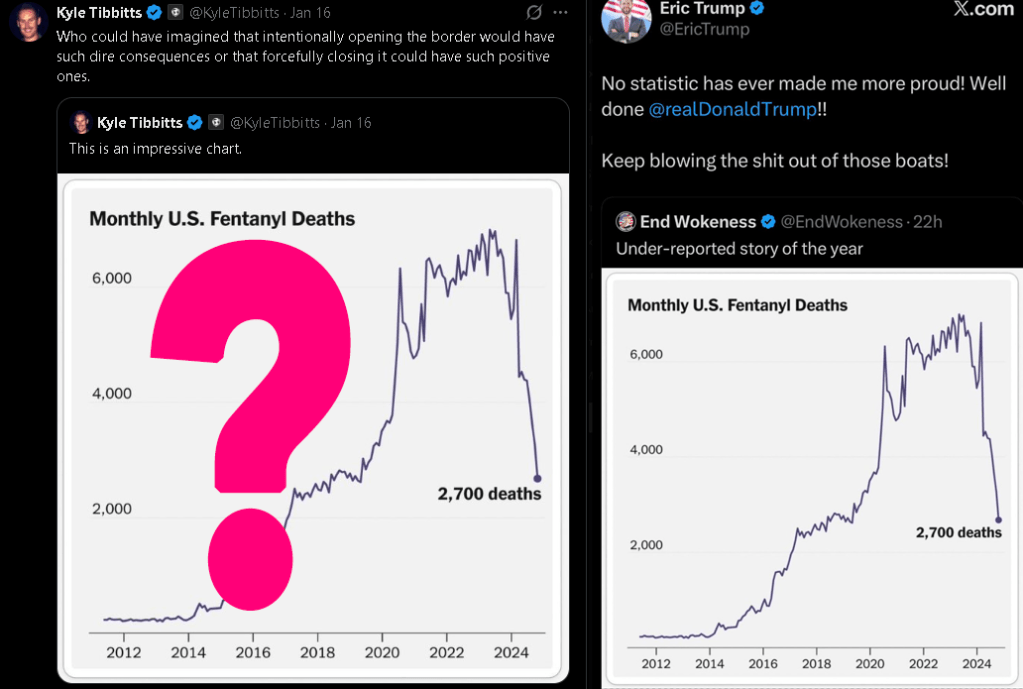Open the Jan 16 date in the quoted post

pos(351,123)
